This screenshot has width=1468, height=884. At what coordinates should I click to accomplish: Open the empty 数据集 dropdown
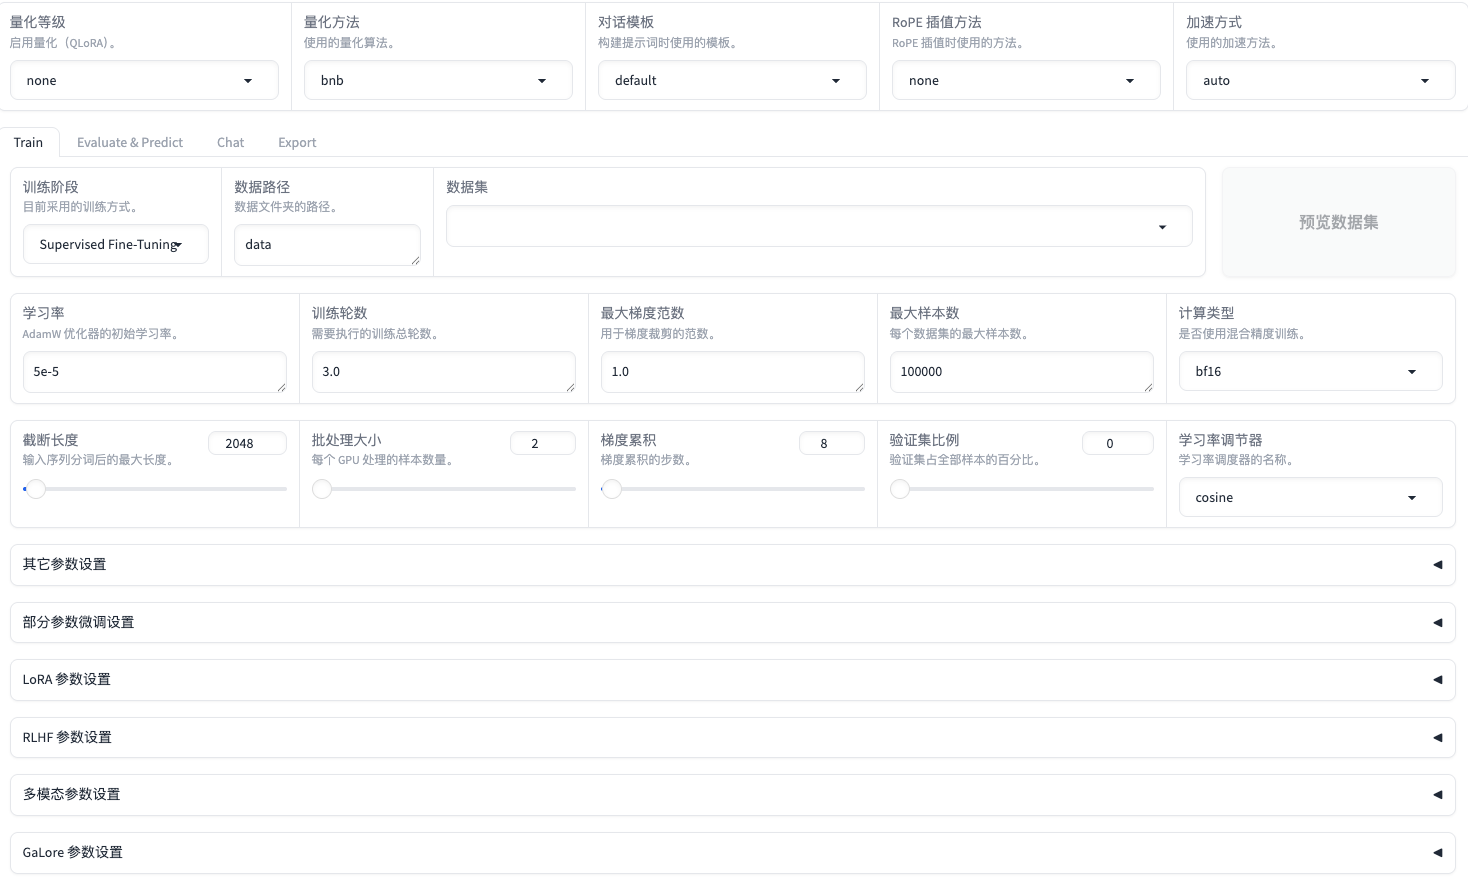[818, 226]
